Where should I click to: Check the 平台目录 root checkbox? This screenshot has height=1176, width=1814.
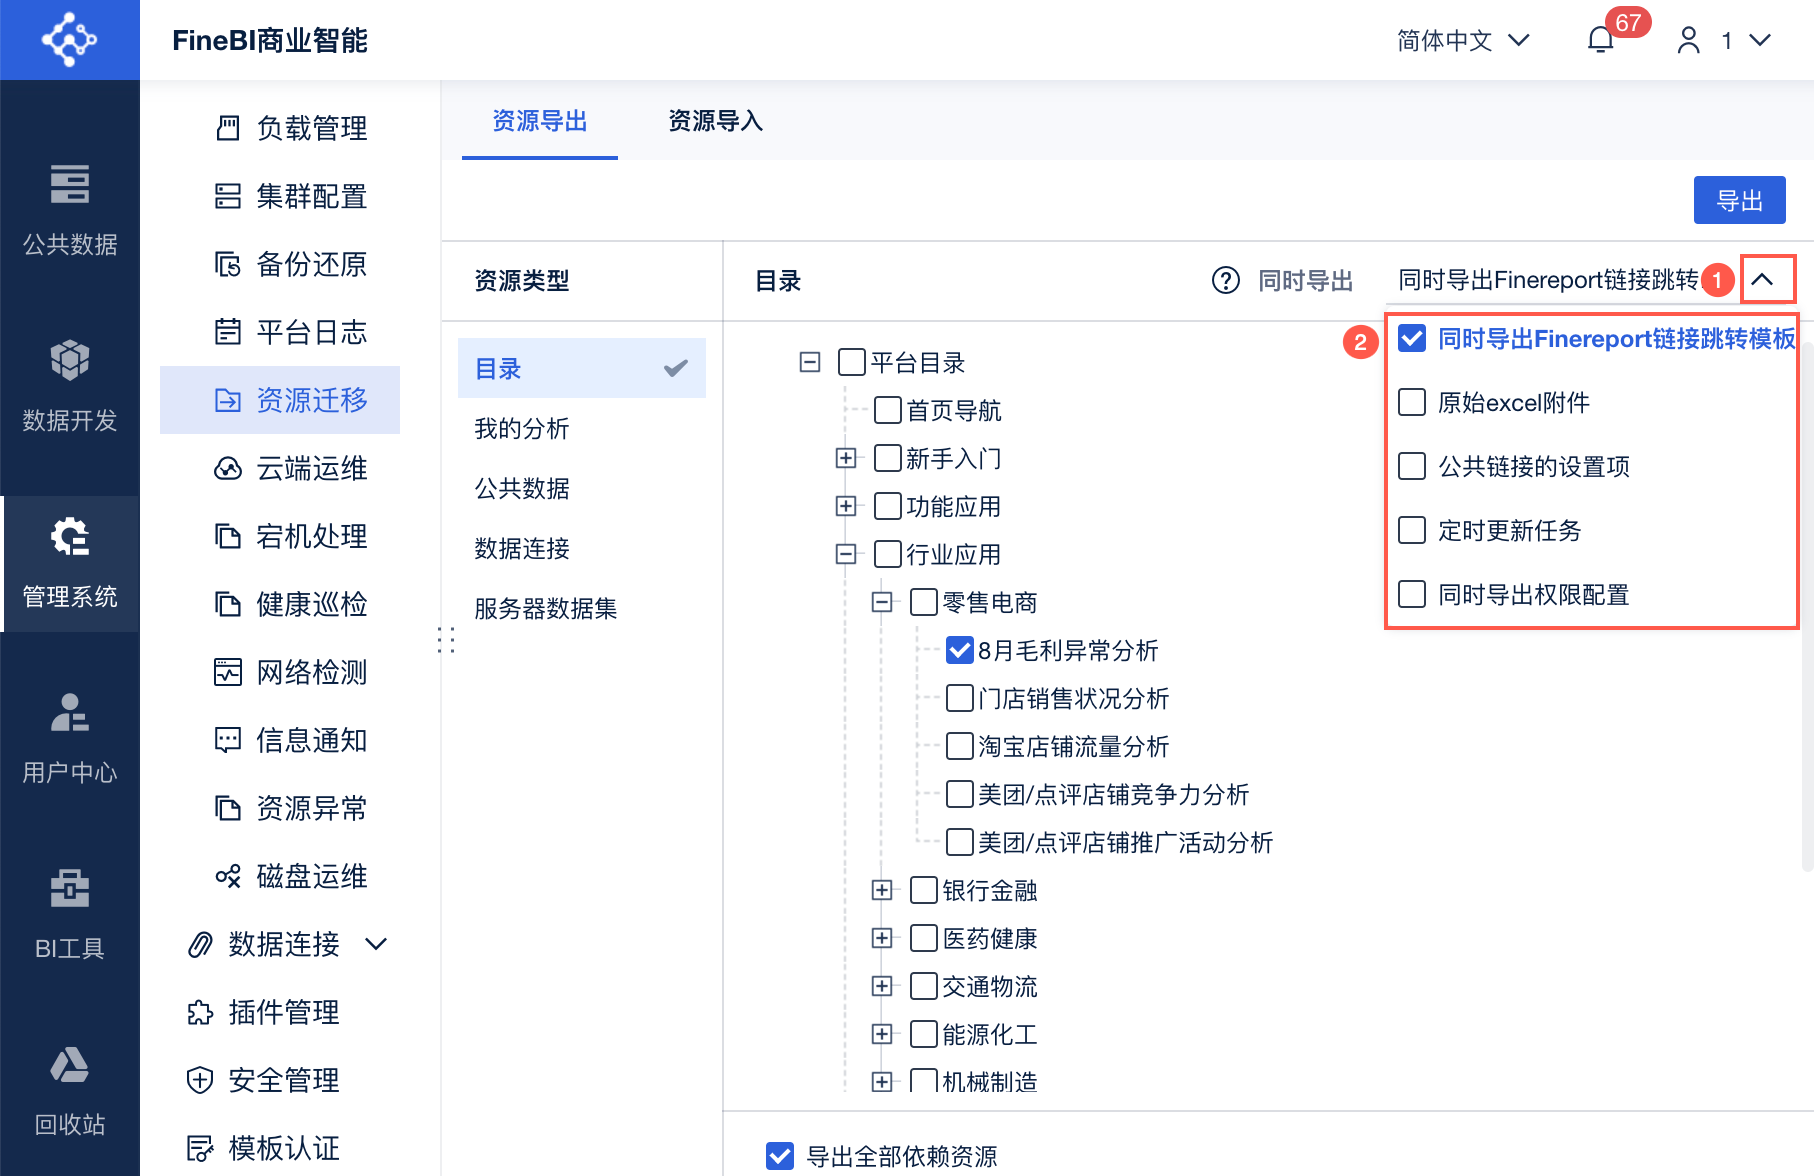pyautogui.click(x=852, y=362)
